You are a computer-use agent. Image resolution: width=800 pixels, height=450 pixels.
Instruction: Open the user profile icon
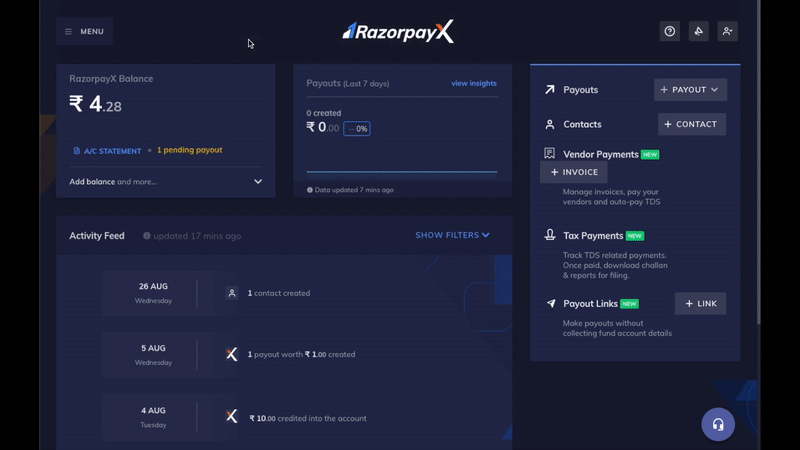(728, 31)
